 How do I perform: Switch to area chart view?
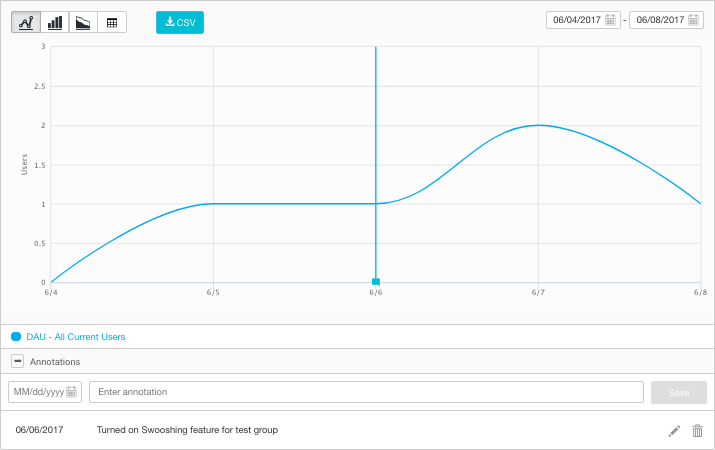83,22
